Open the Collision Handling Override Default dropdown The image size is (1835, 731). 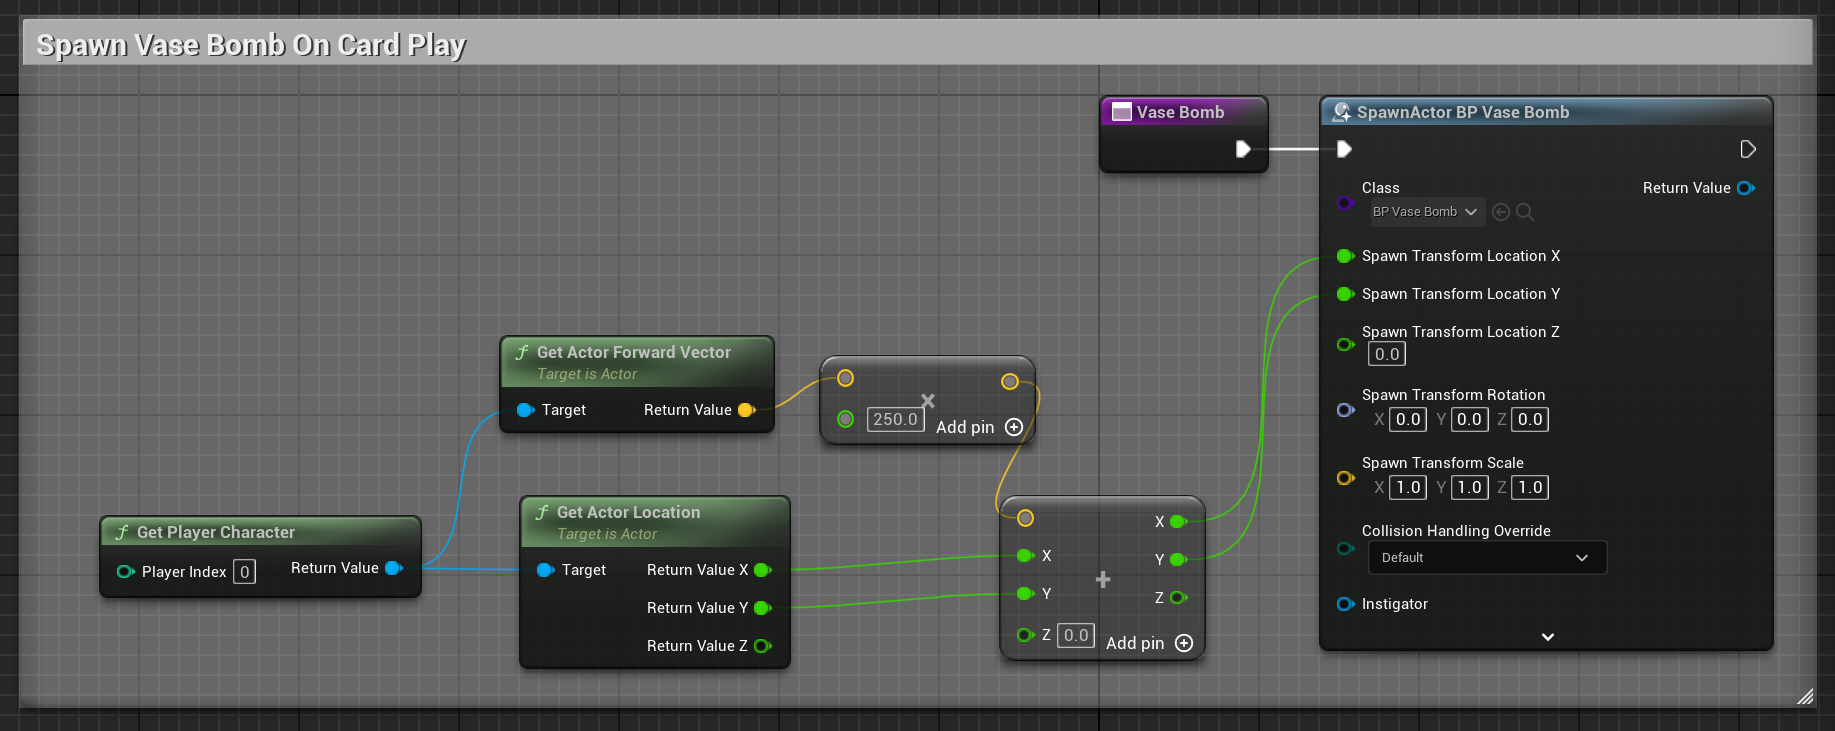(1487, 558)
